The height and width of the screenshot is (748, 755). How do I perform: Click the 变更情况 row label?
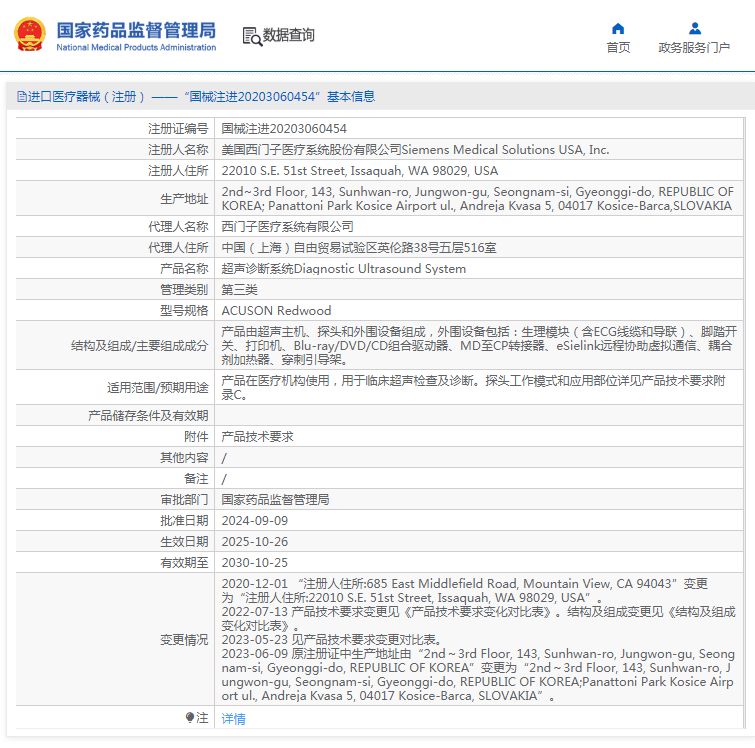pyautogui.click(x=184, y=639)
